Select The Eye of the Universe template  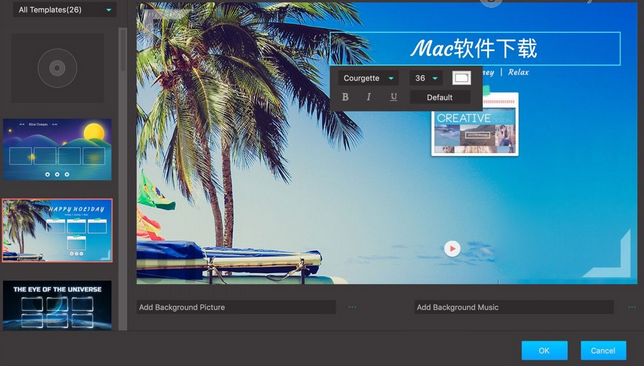[x=57, y=305]
